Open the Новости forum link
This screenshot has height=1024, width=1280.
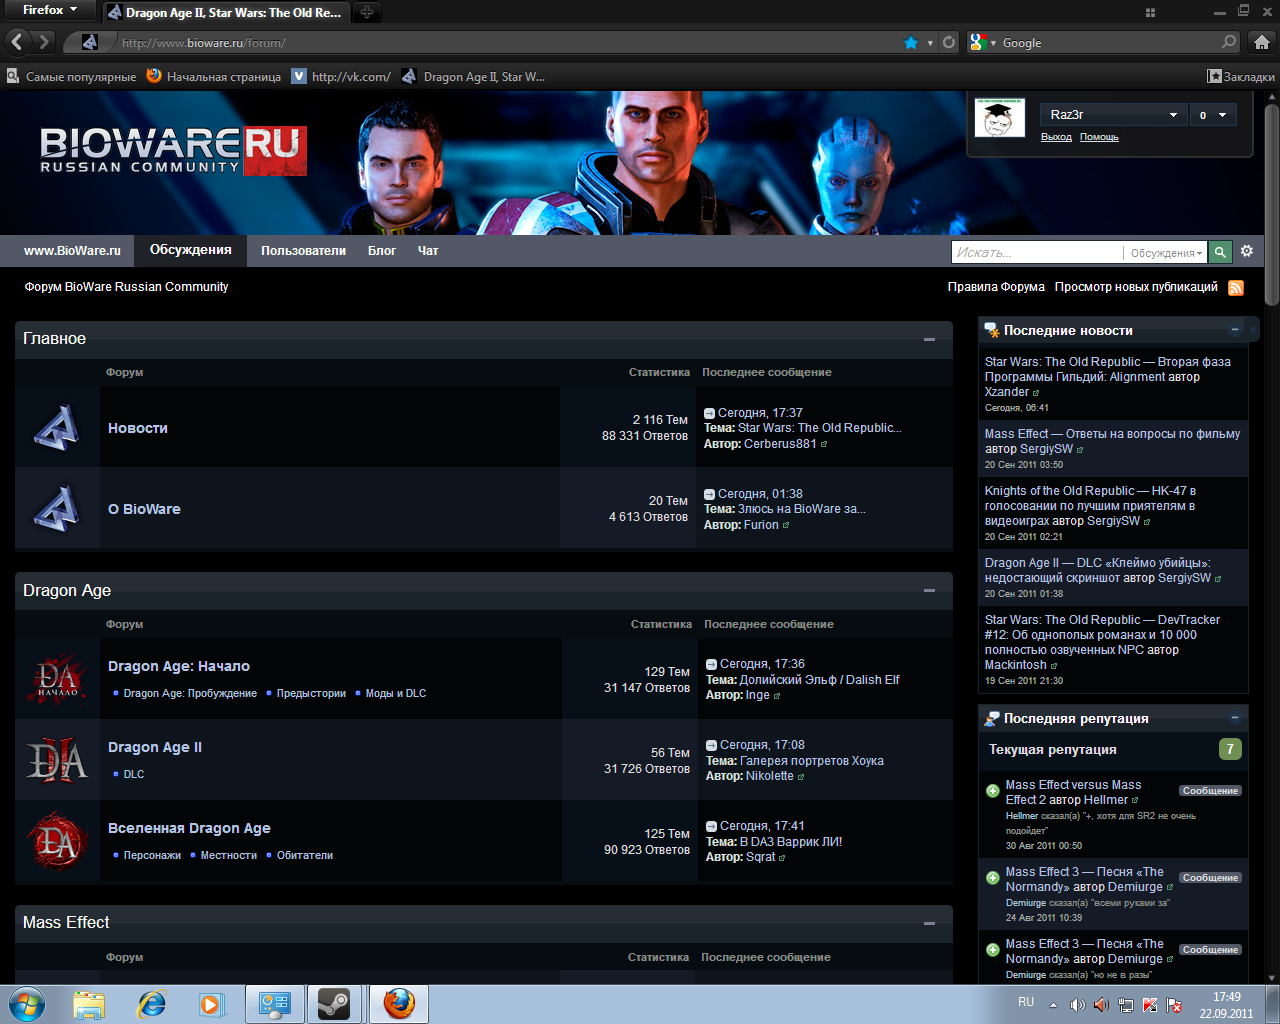(138, 428)
